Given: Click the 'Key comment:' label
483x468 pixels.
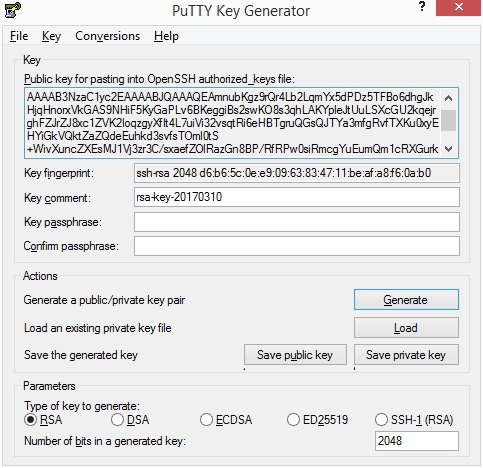Looking at the screenshot, I should [x=57, y=198].
